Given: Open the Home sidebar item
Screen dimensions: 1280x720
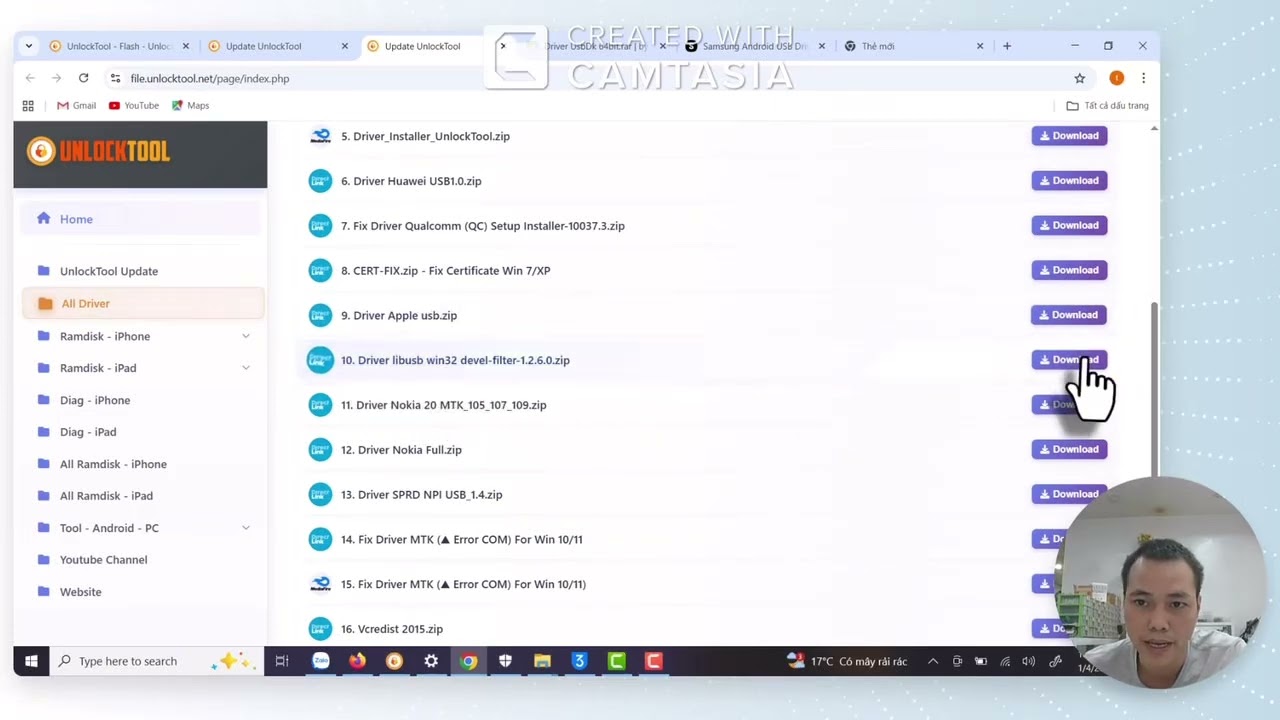Looking at the screenshot, I should (140, 219).
